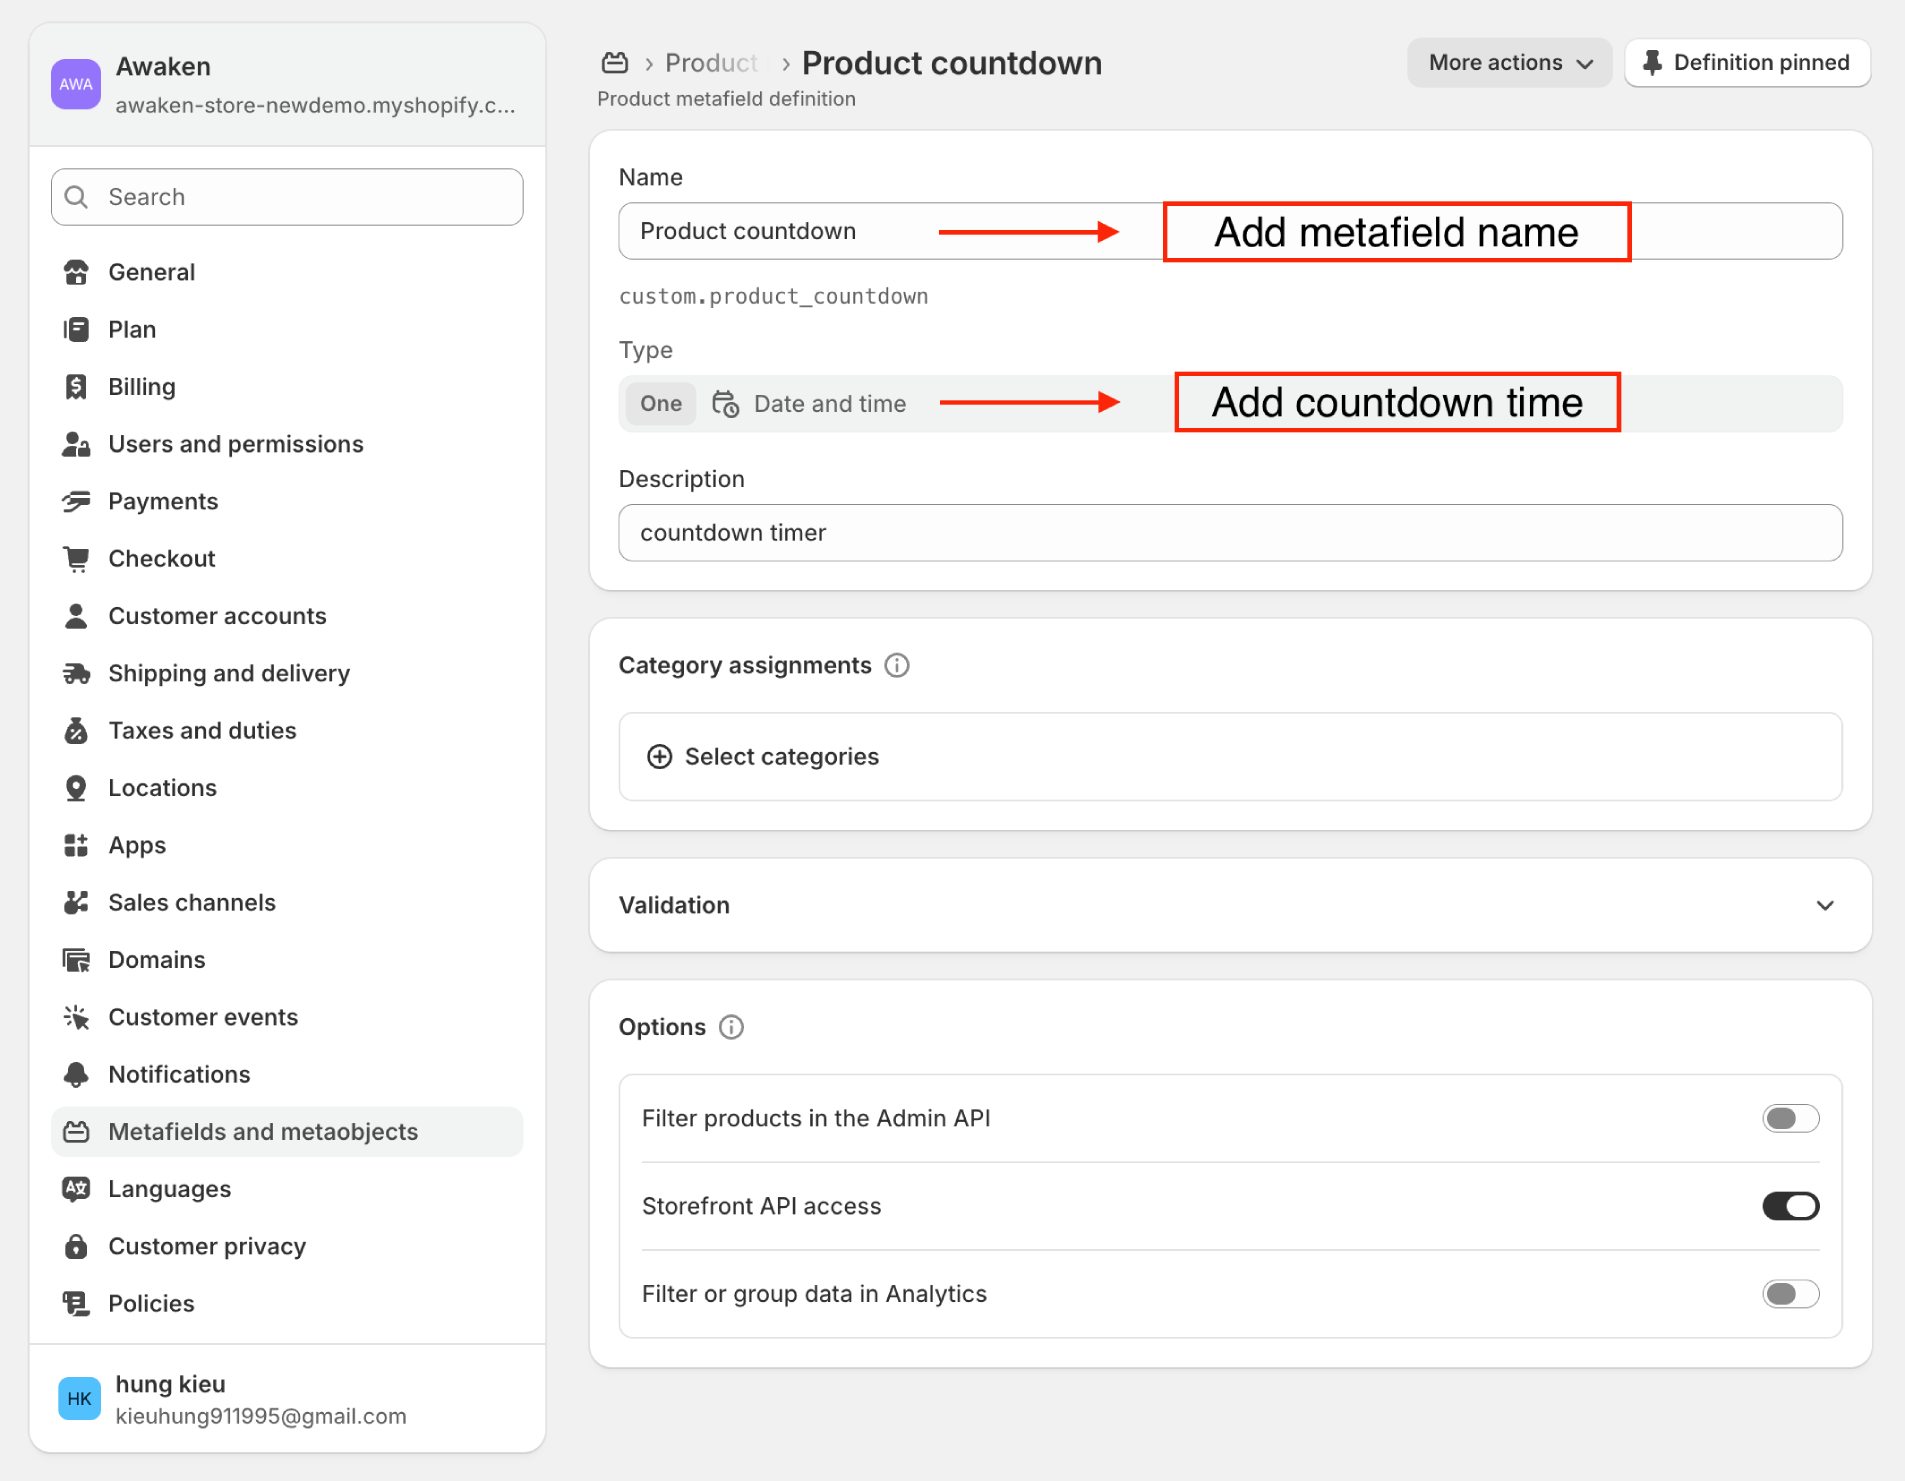
Task: Open the More actions dropdown
Action: click(x=1510, y=63)
